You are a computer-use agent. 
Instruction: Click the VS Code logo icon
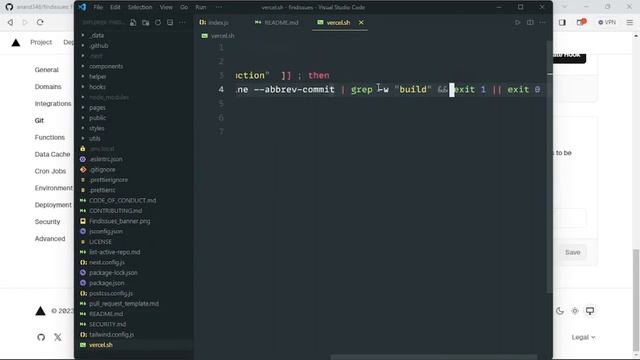coord(82,7)
